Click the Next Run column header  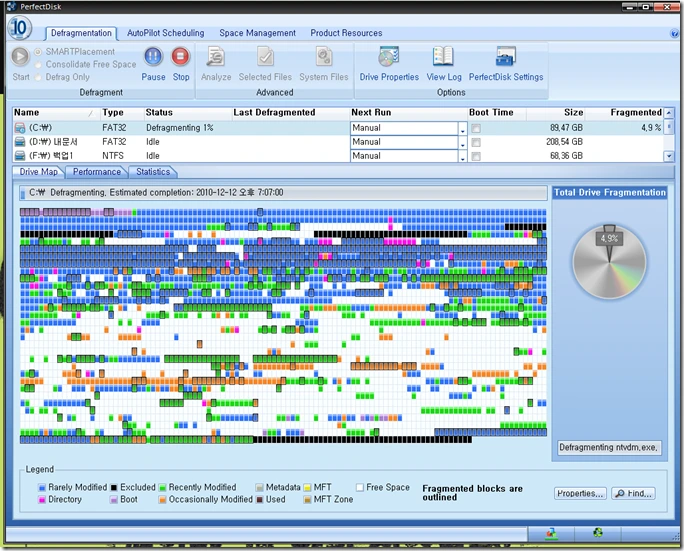[408, 113]
